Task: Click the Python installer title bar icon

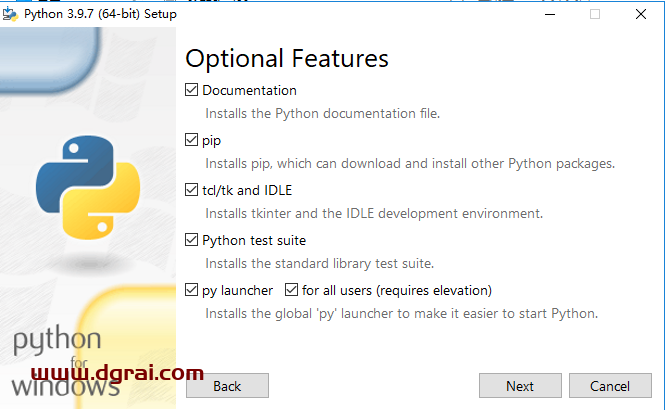Action: pyautogui.click(x=10, y=14)
